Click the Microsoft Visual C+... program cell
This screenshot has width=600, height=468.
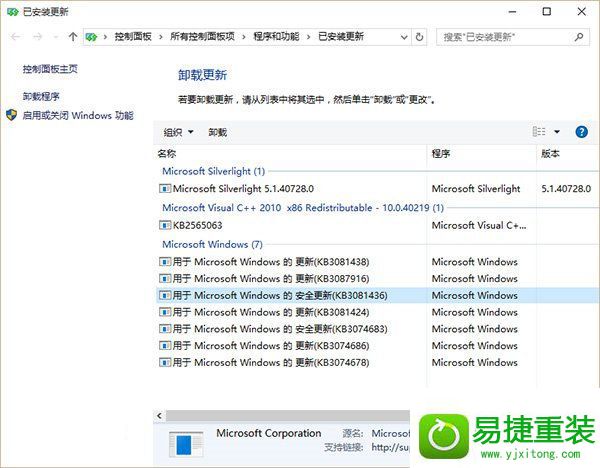pos(479,225)
